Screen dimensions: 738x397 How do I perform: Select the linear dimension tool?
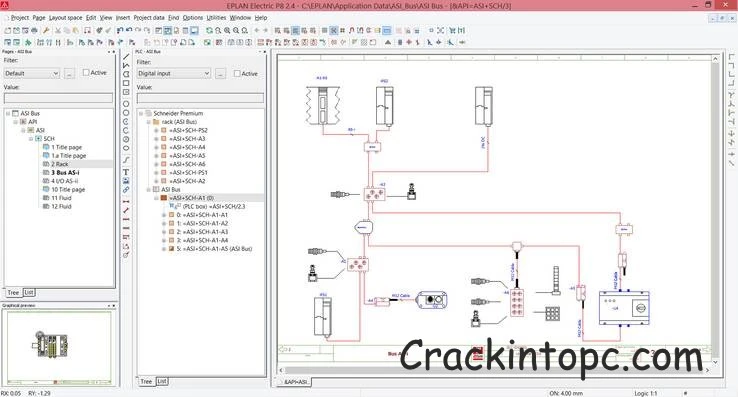point(126,202)
